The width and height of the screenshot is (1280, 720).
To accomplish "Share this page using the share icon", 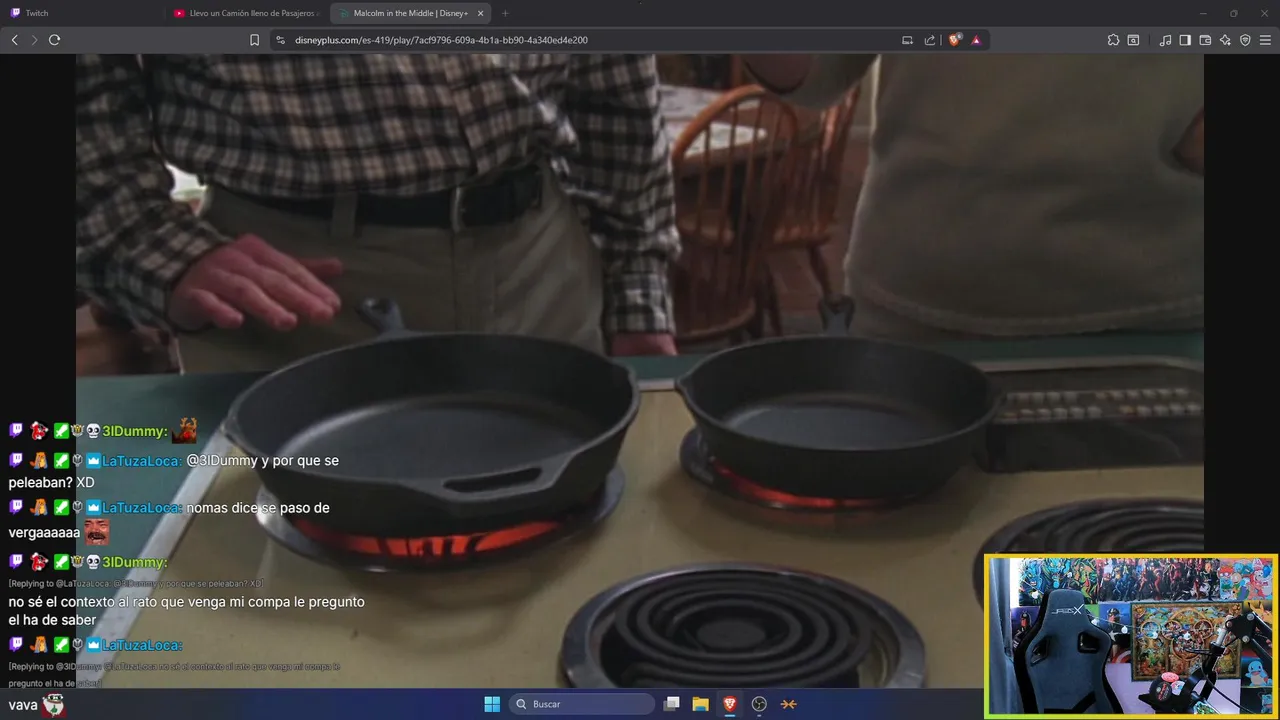I will [x=930, y=40].
